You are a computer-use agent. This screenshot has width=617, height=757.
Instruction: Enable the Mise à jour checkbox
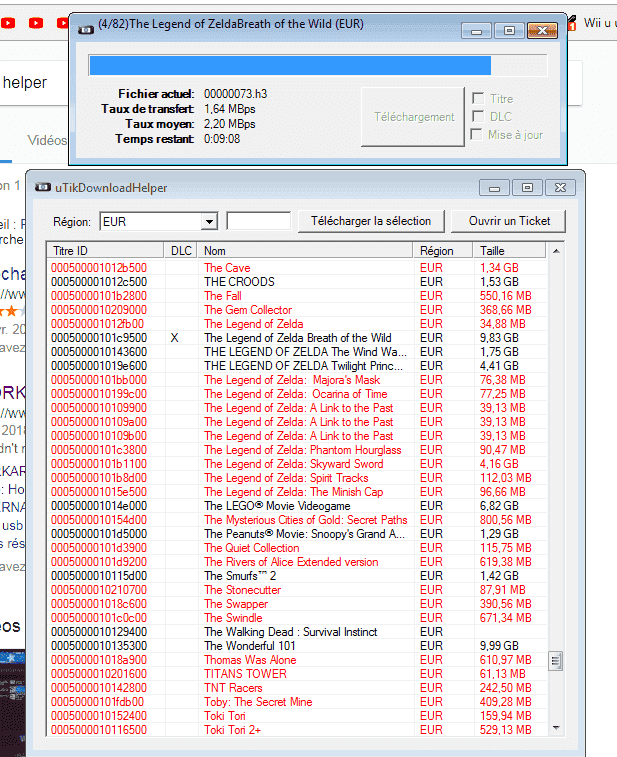pos(477,134)
